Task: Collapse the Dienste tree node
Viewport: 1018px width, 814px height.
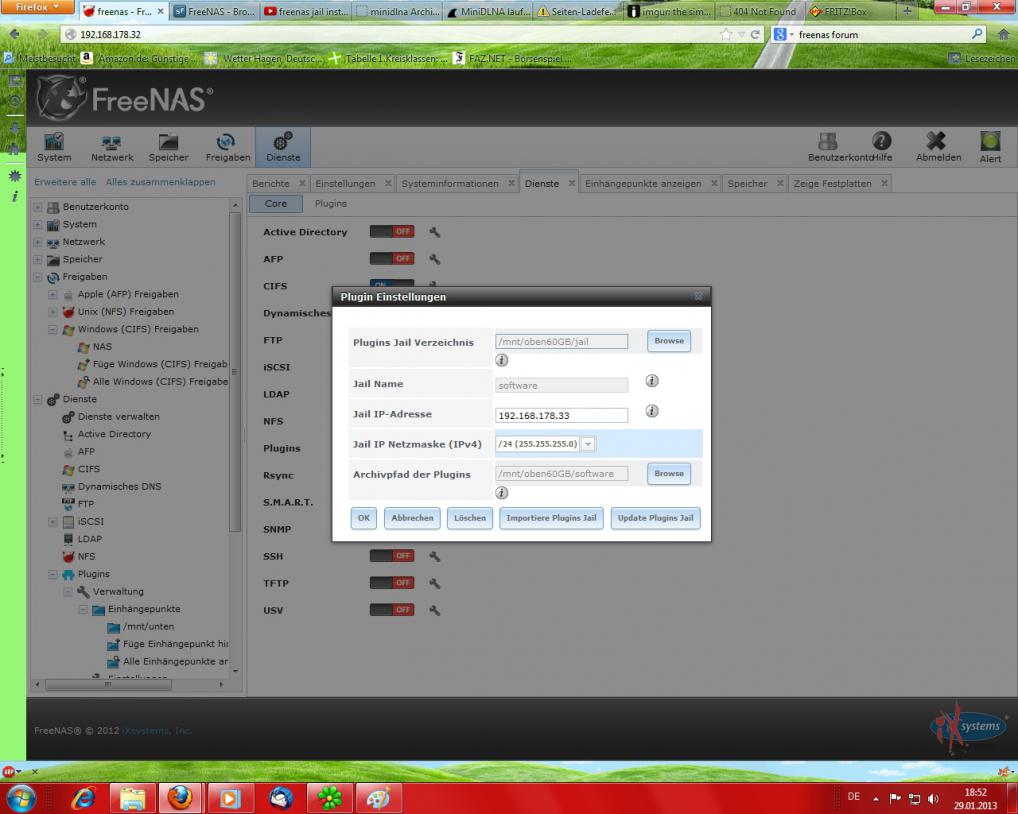Action: pos(38,399)
